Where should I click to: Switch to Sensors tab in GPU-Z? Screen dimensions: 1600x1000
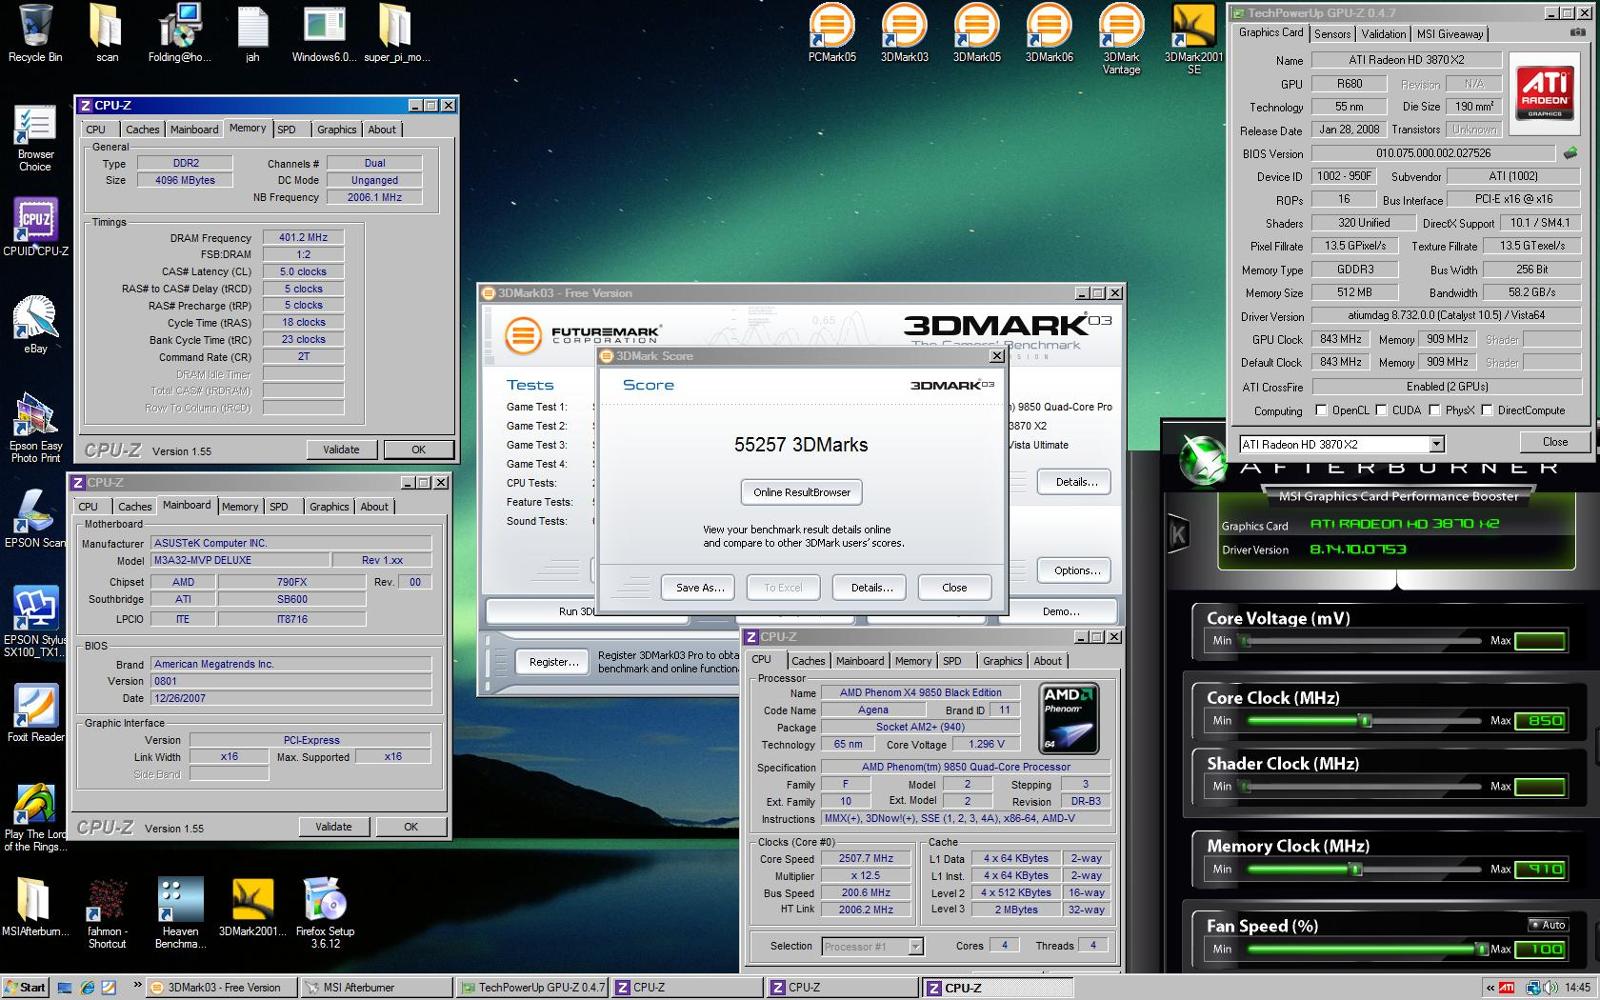pyautogui.click(x=1332, y=34)
